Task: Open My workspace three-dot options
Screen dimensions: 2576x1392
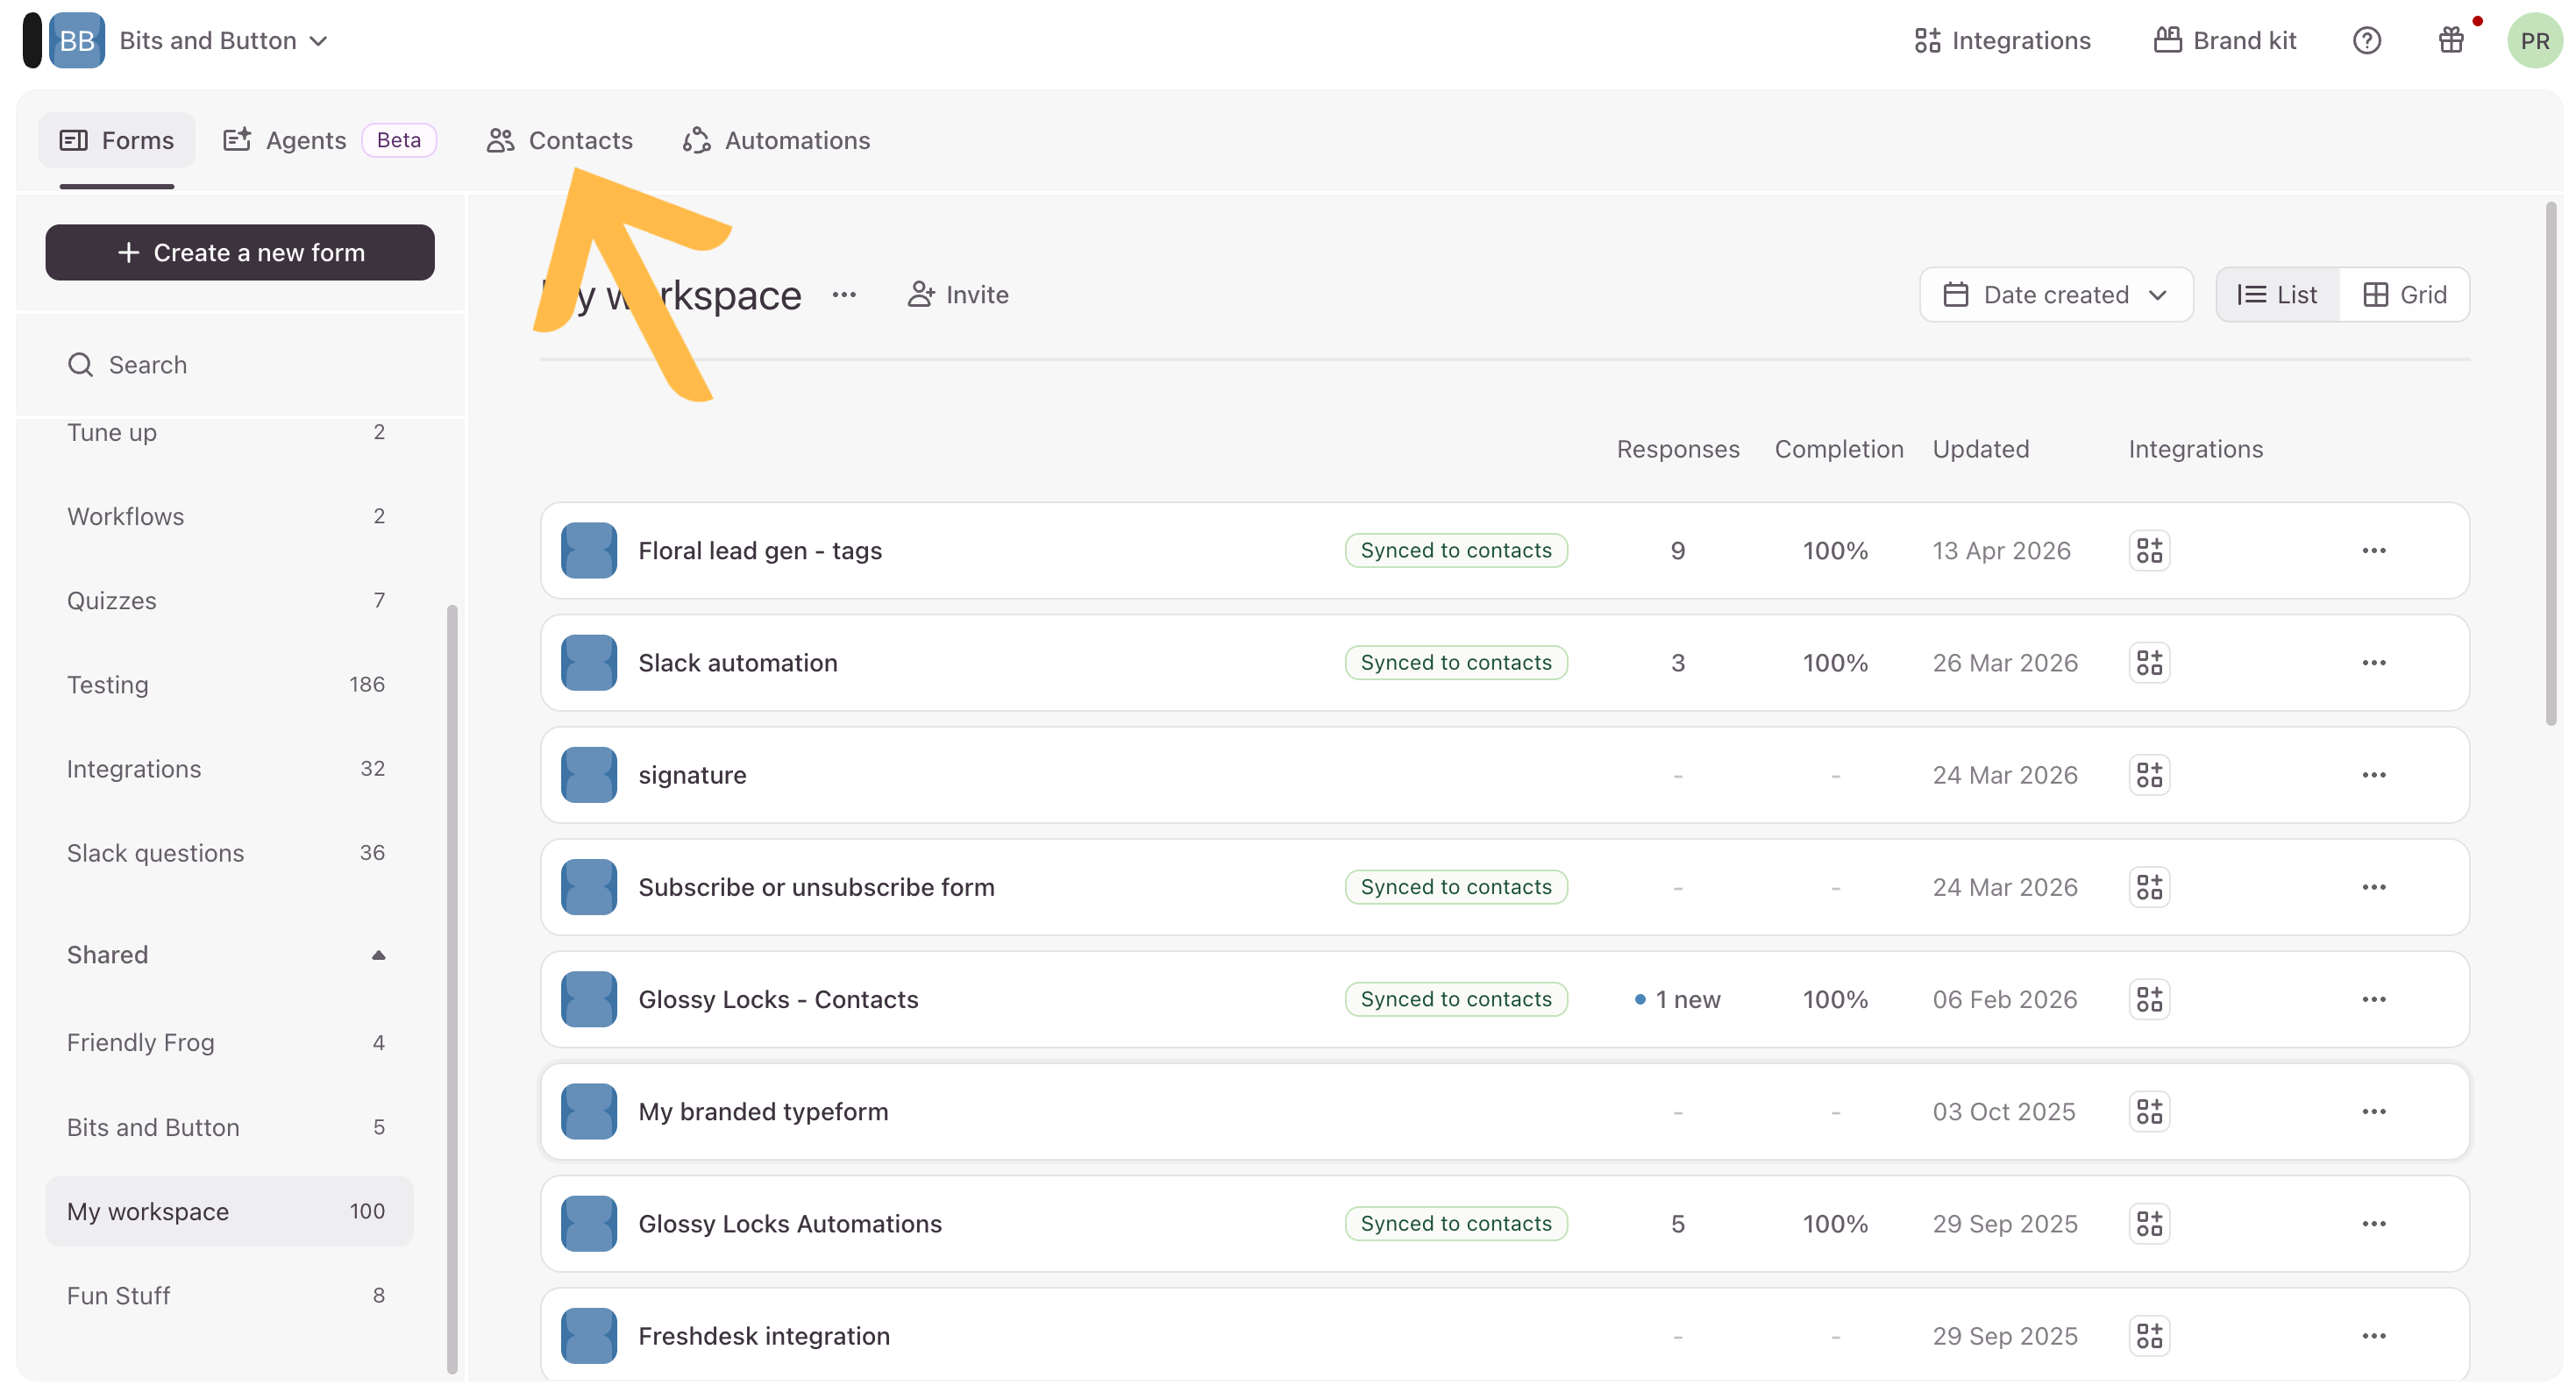Action: pyautogui.click(x=844, y=295)
